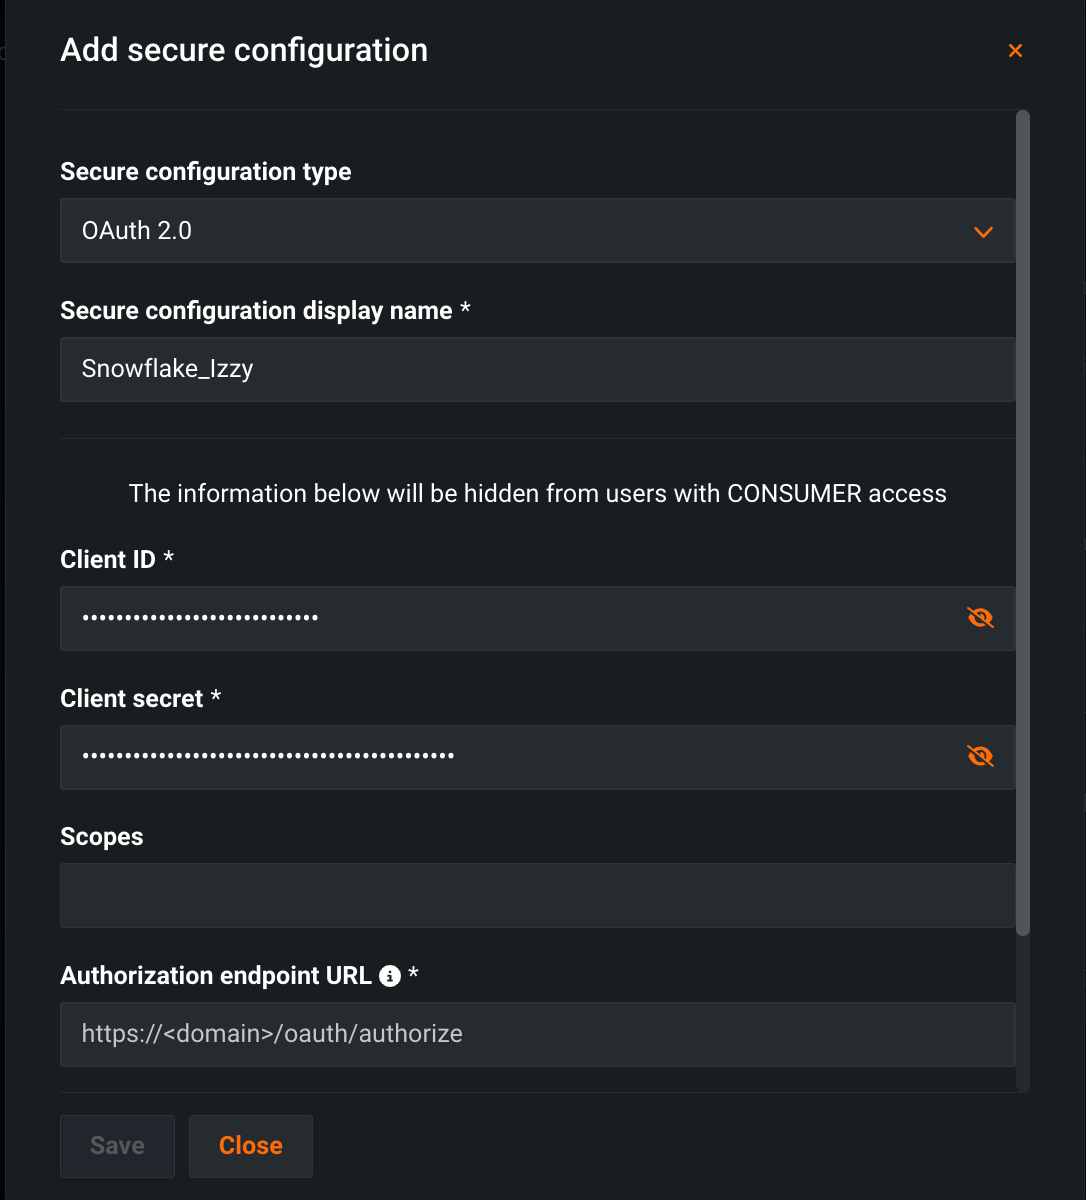
Task: Show the masked Client secret value
Action: point(980,757)
